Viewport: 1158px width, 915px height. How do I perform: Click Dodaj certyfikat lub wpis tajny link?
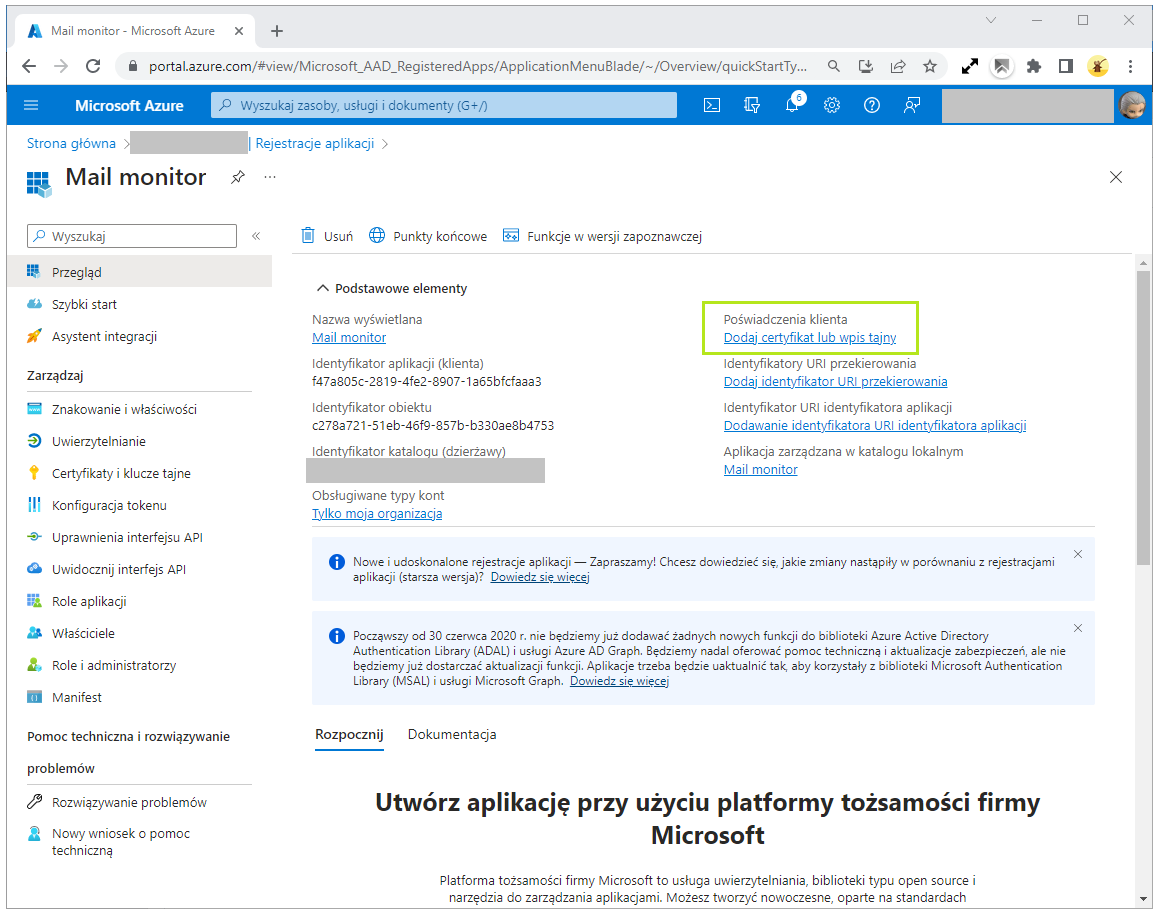click(810, 337)
